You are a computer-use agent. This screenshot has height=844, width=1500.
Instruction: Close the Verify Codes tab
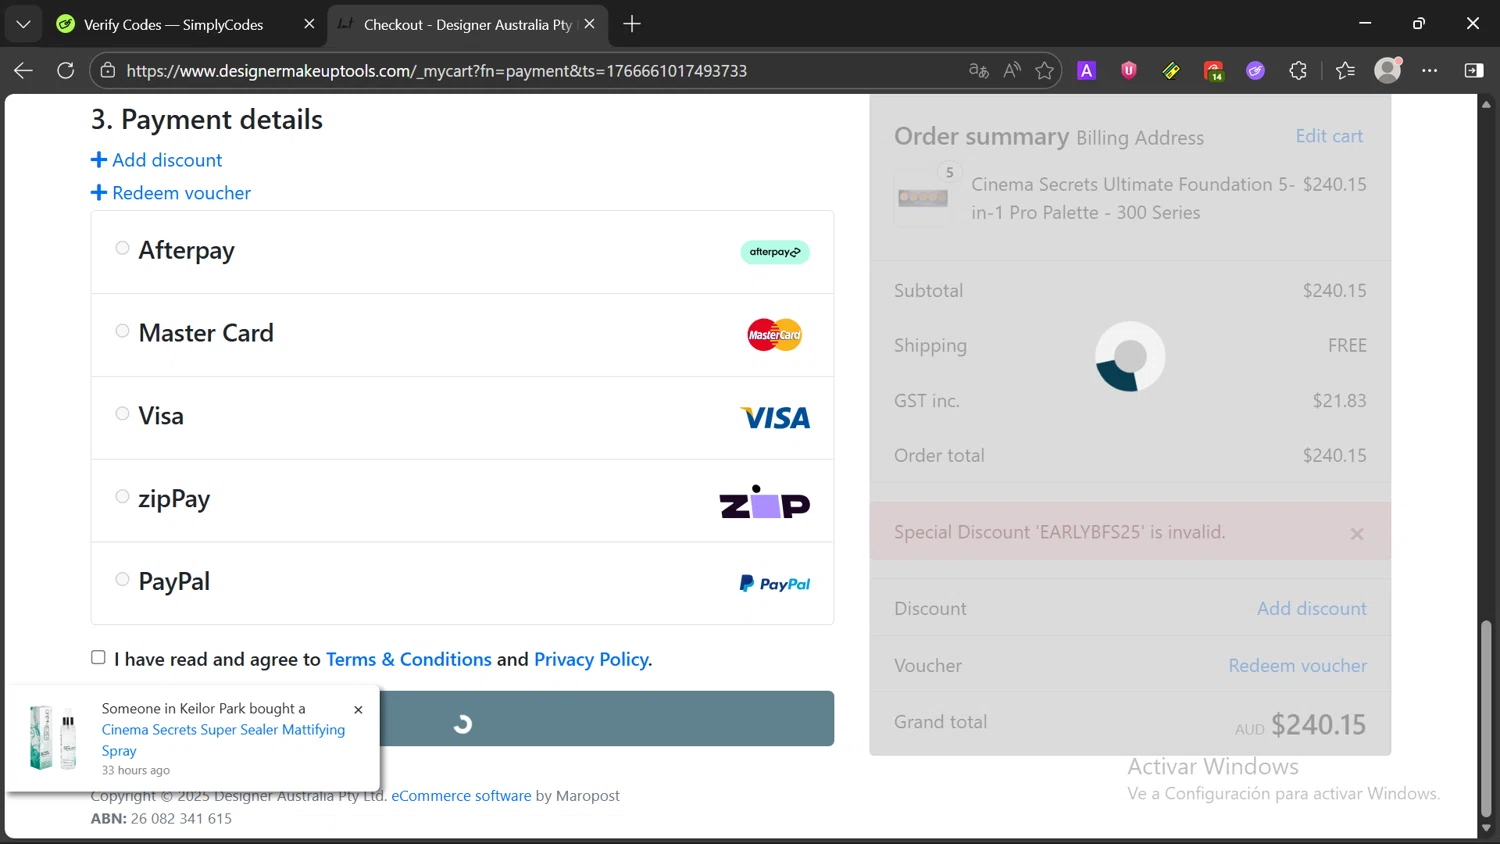point(309,24)
